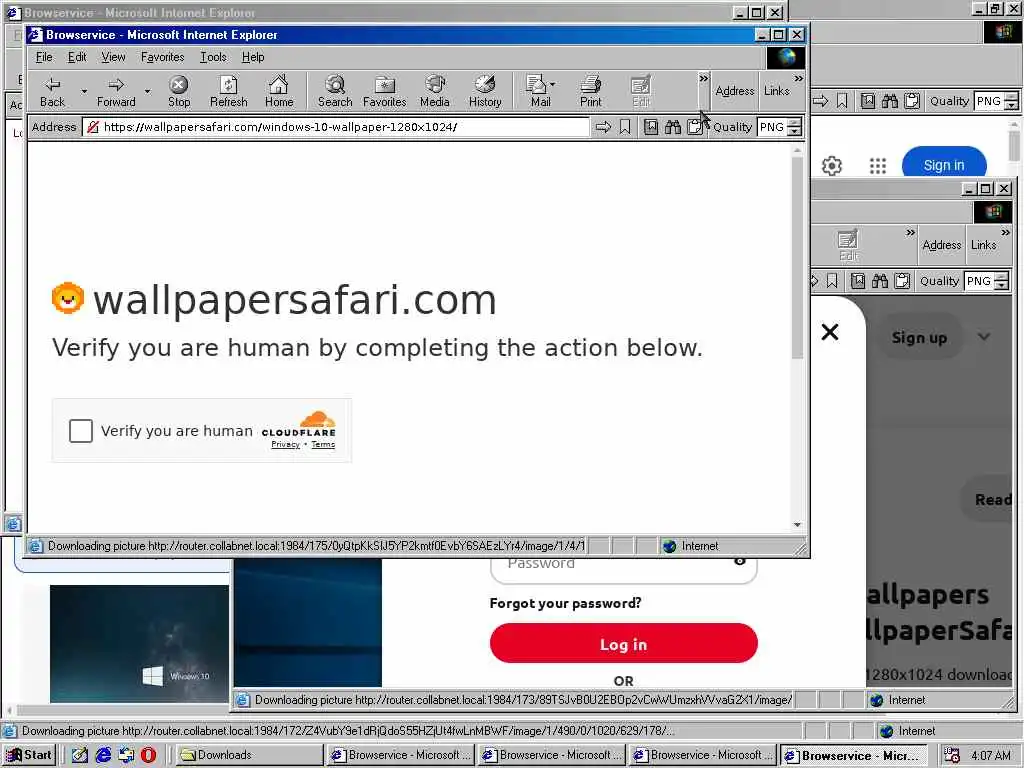Open the Windows Start menu
The width and height of the screenshot is (1024, 768).
coord(29,755)
